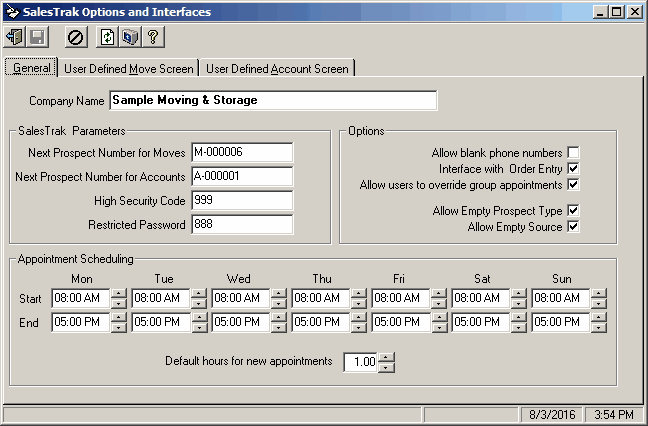The image size is (648, 426).
Task: Increase Monday start time with up arrow
Action: point(119,293)
